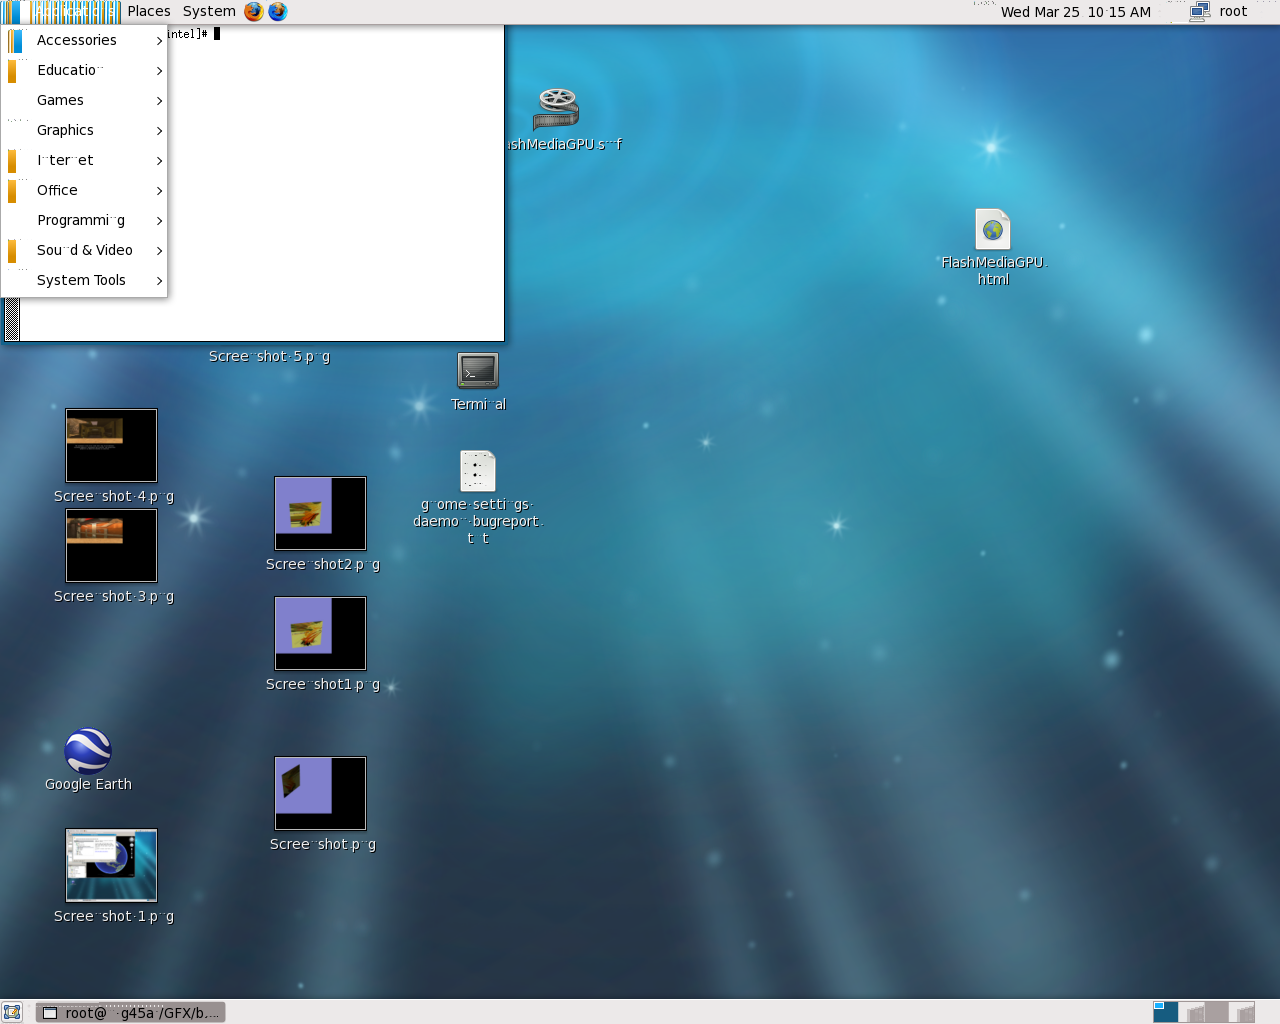Open the Terminal desktop icon
Viewport: 1280px width, 1024px height.
[478, 371]
